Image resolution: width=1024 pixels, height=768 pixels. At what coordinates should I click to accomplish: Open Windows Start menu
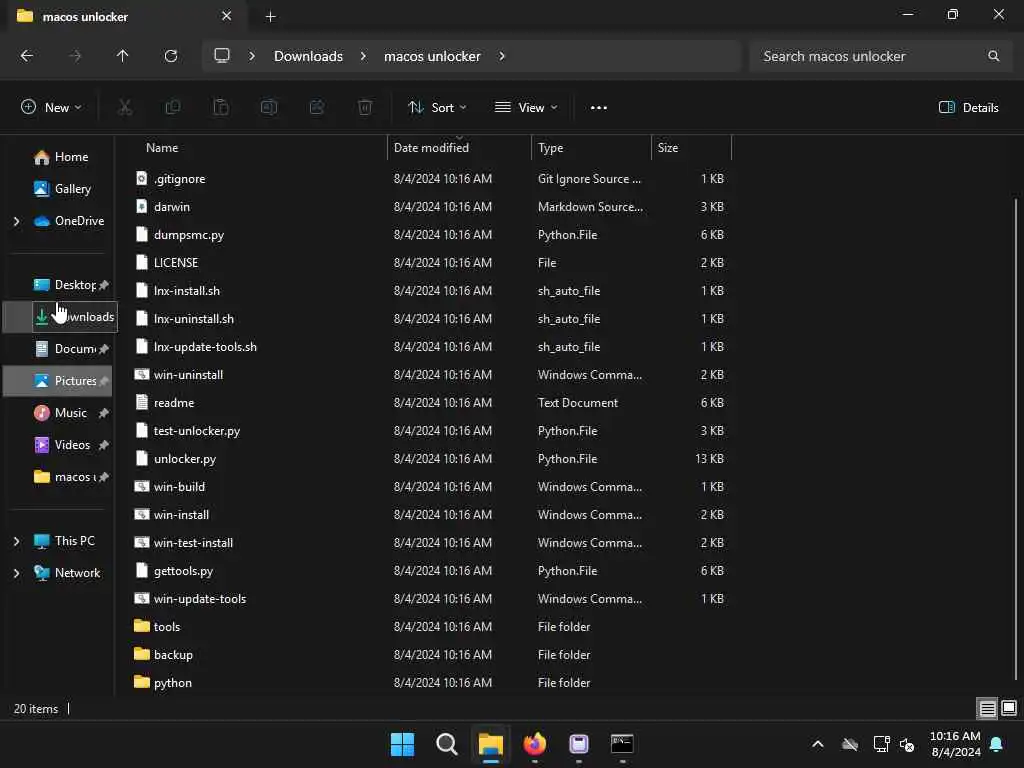click(x=402, y=744)
